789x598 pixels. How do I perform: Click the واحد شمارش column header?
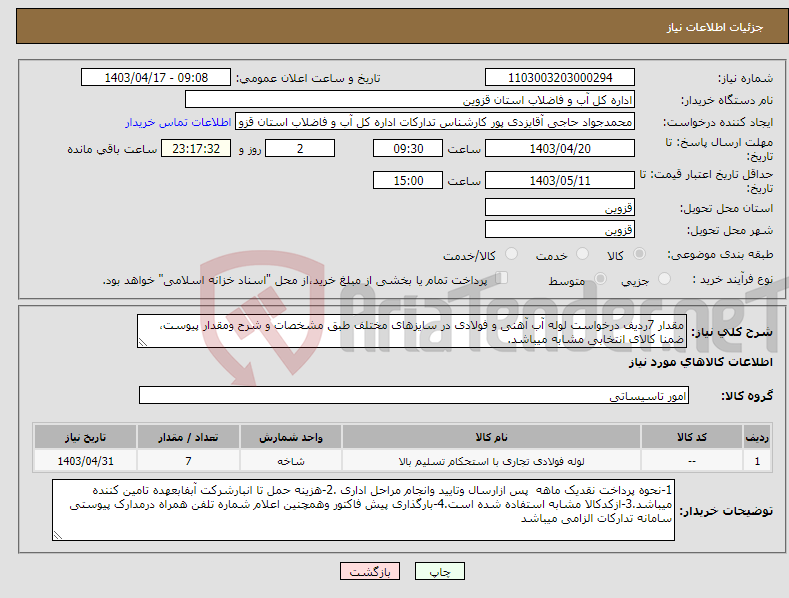pos(291,437)
